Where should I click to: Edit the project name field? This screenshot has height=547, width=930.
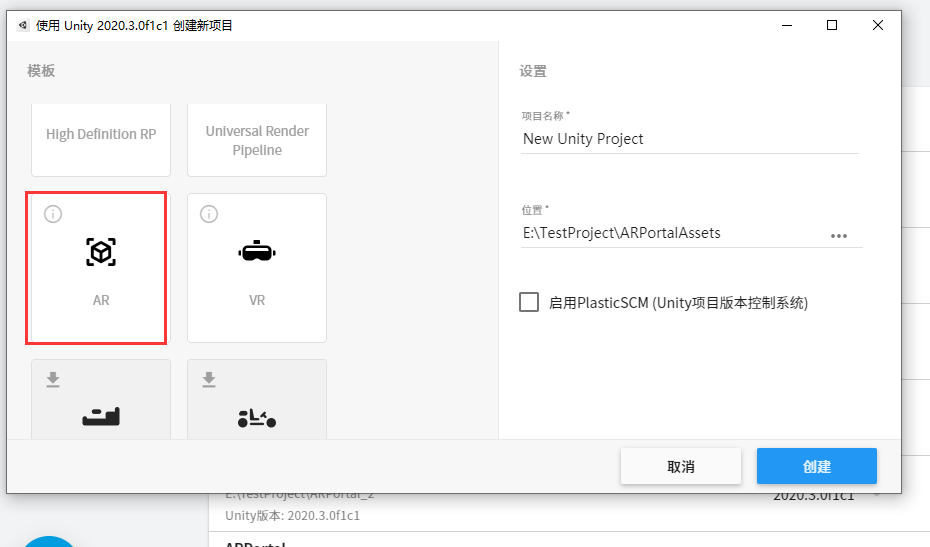pos(690,139)
